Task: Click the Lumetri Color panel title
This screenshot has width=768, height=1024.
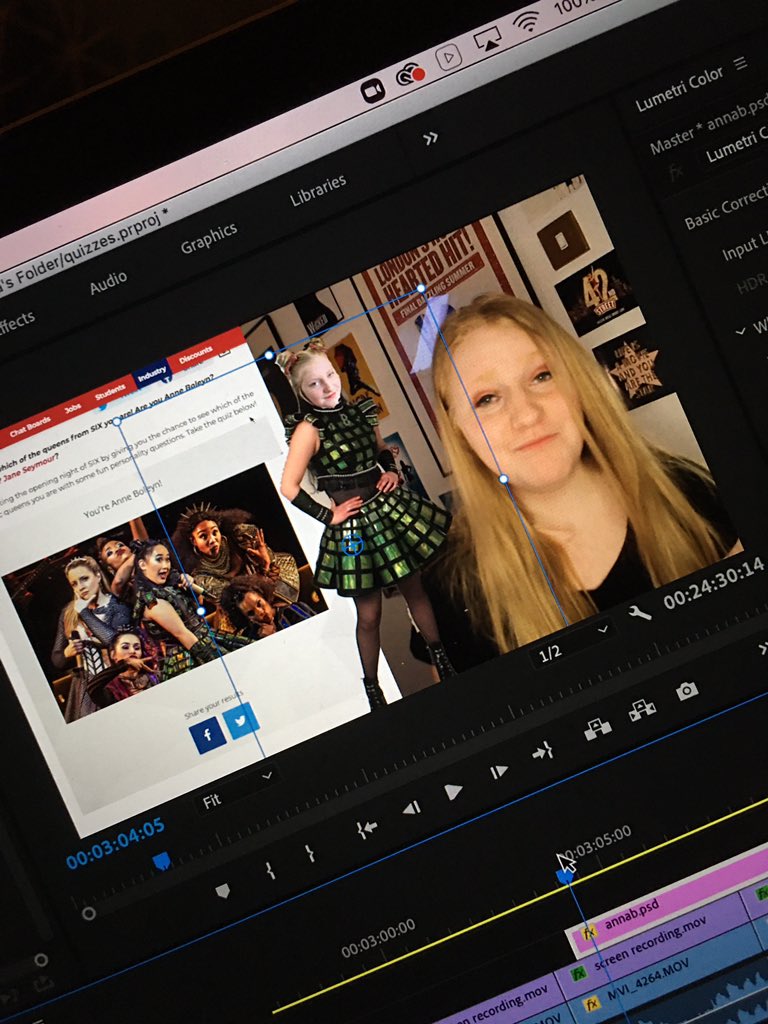Action: [x=679, y=88]
